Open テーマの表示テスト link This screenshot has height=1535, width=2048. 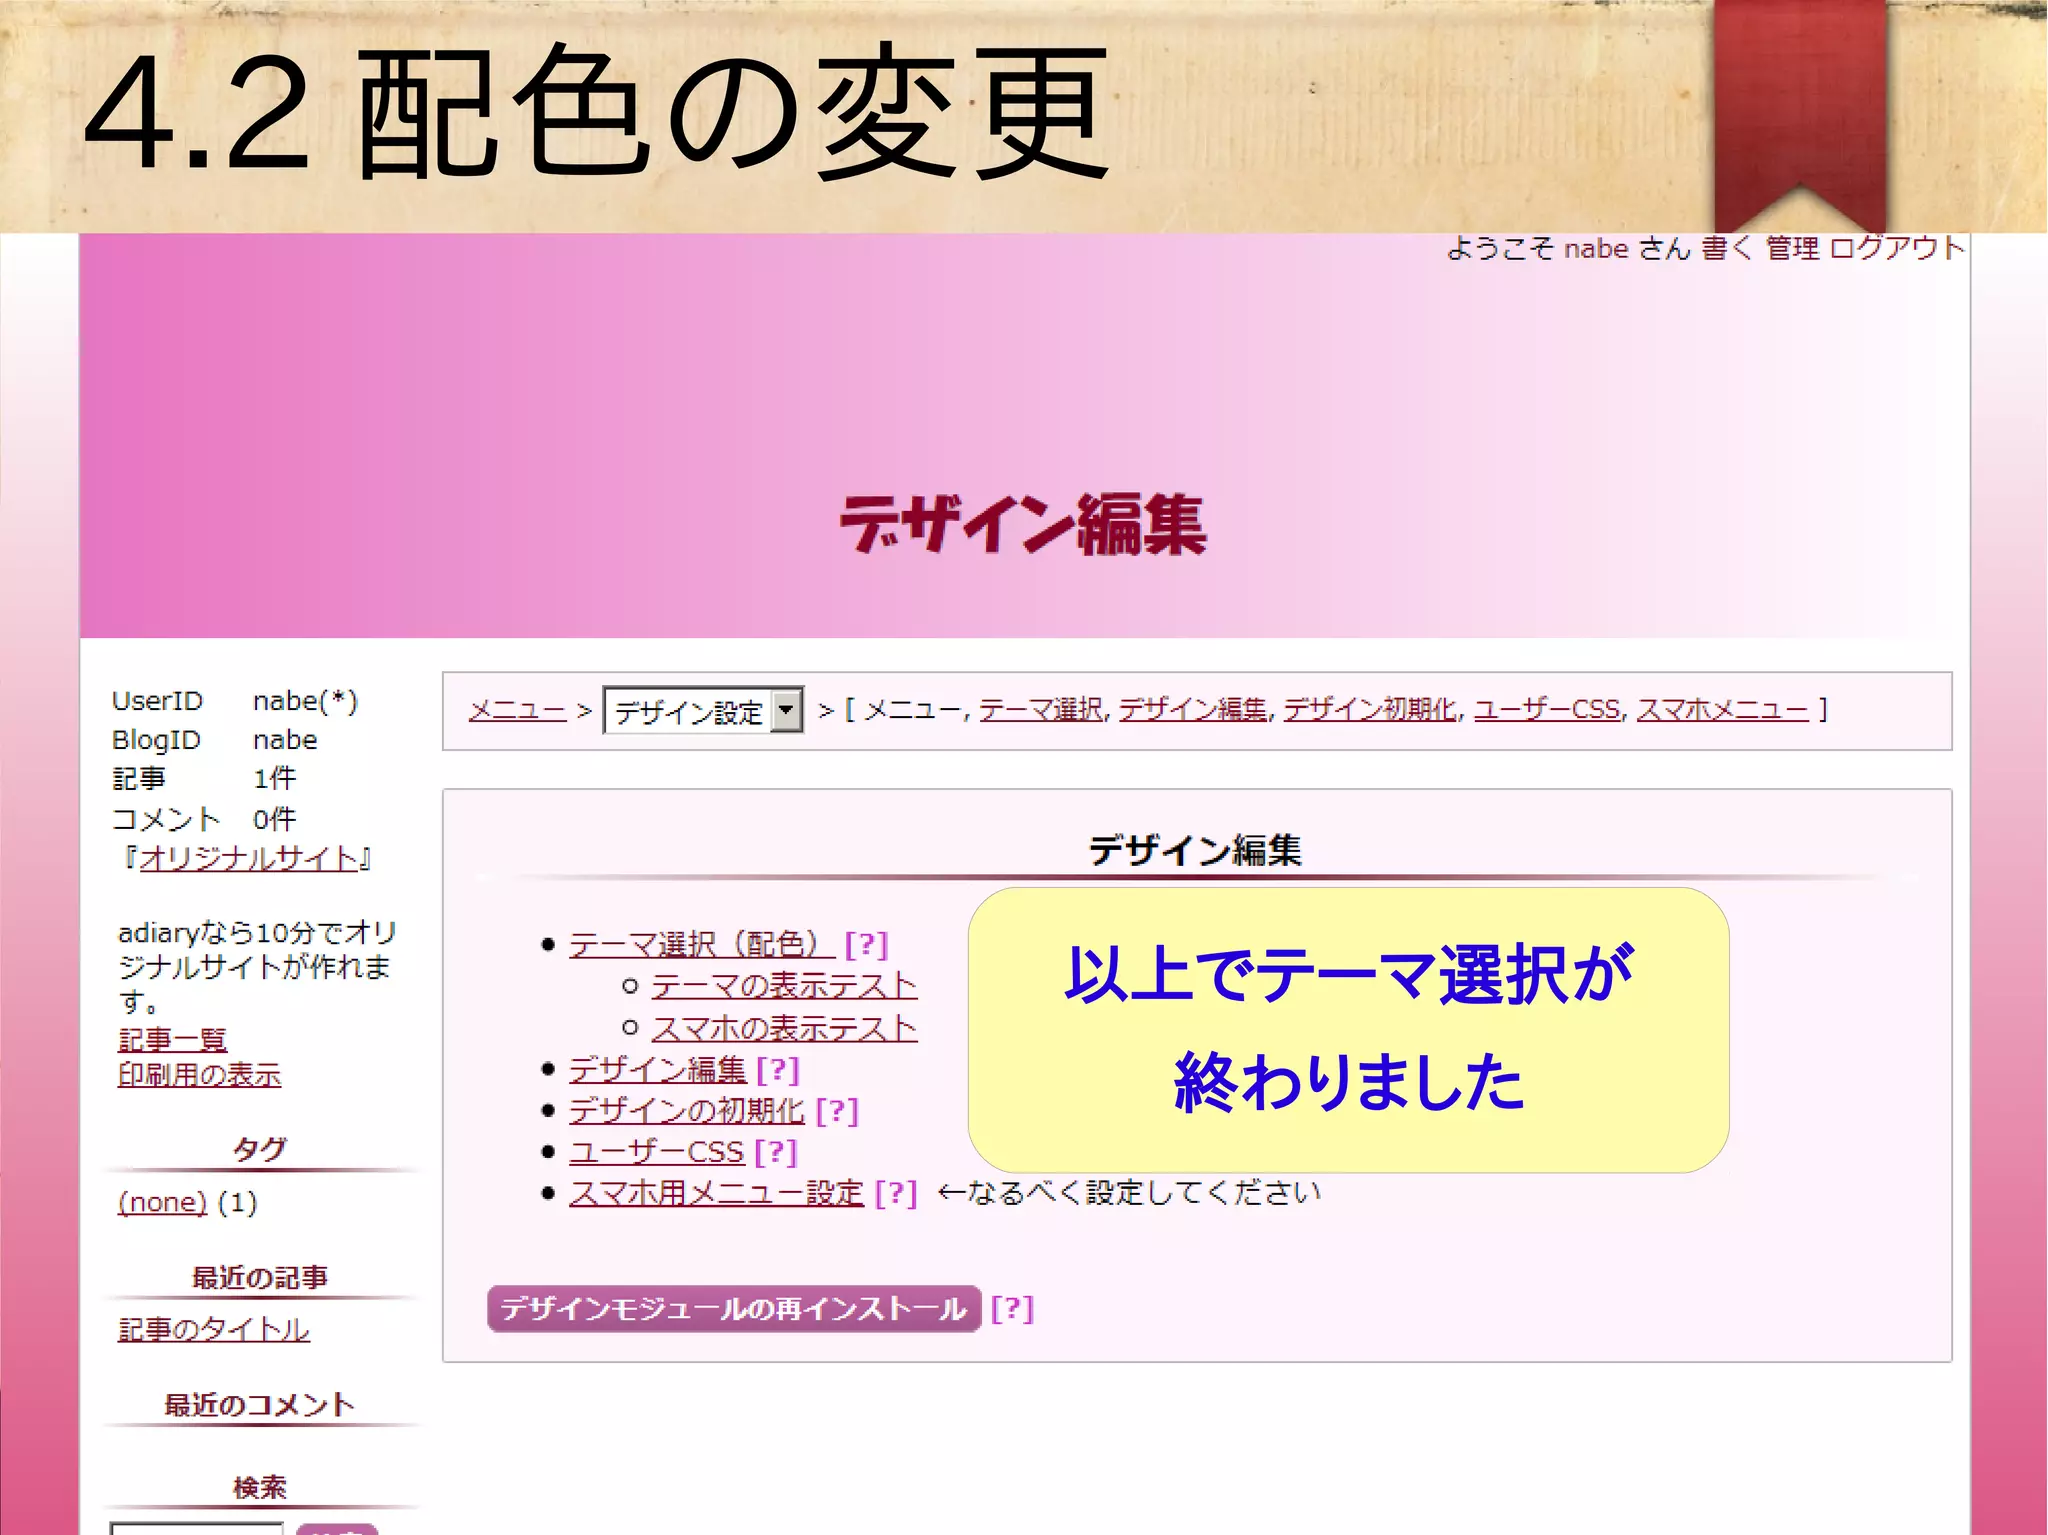(784, 986)
